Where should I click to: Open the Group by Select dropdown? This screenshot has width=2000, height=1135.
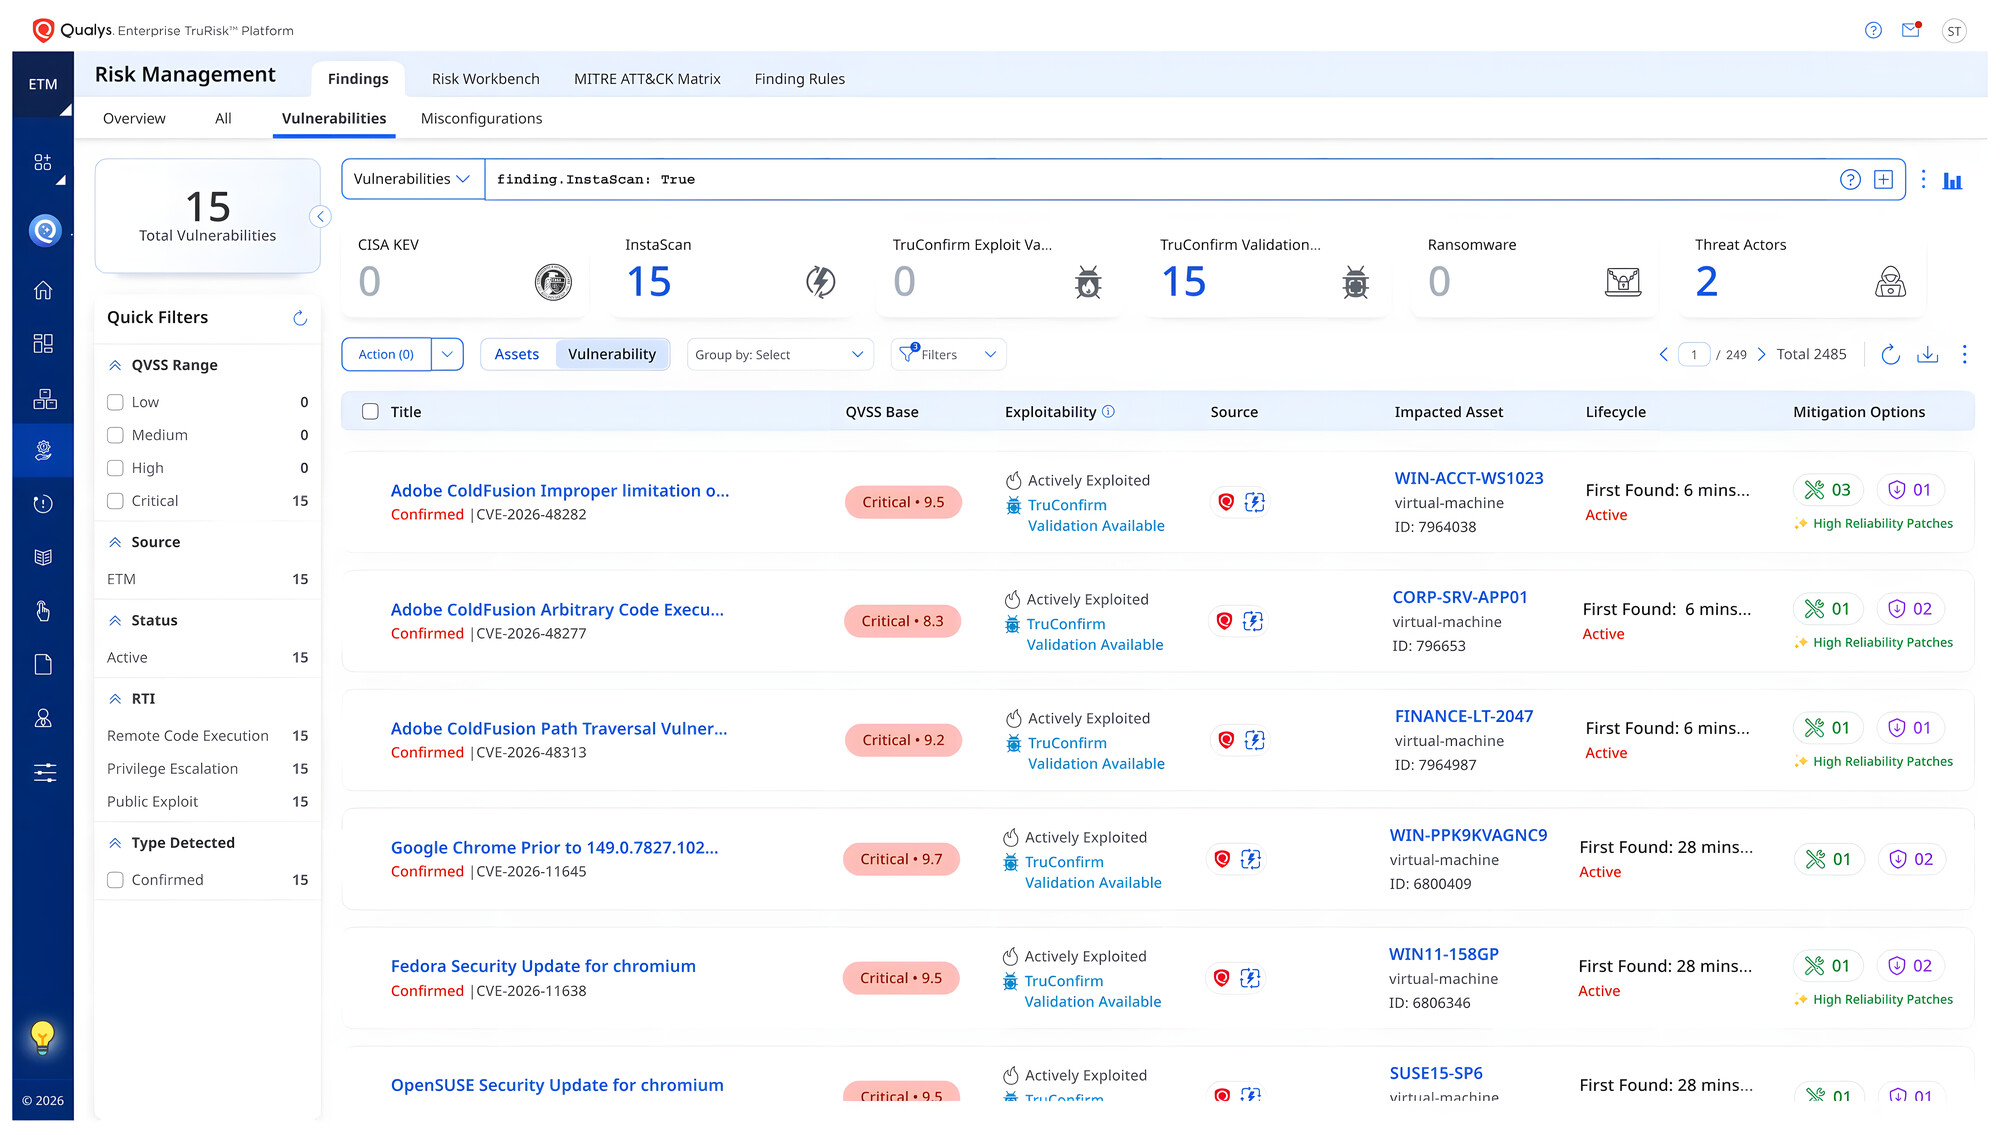pos(780,355)
